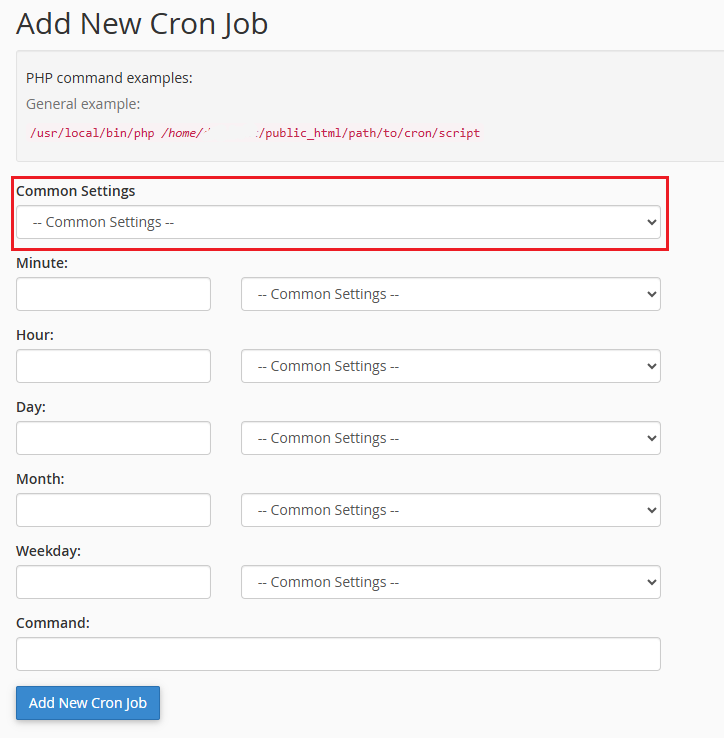Click the Command field label
Image resolution: width=724 pixels, height=738 pixels.
(53, 623)
